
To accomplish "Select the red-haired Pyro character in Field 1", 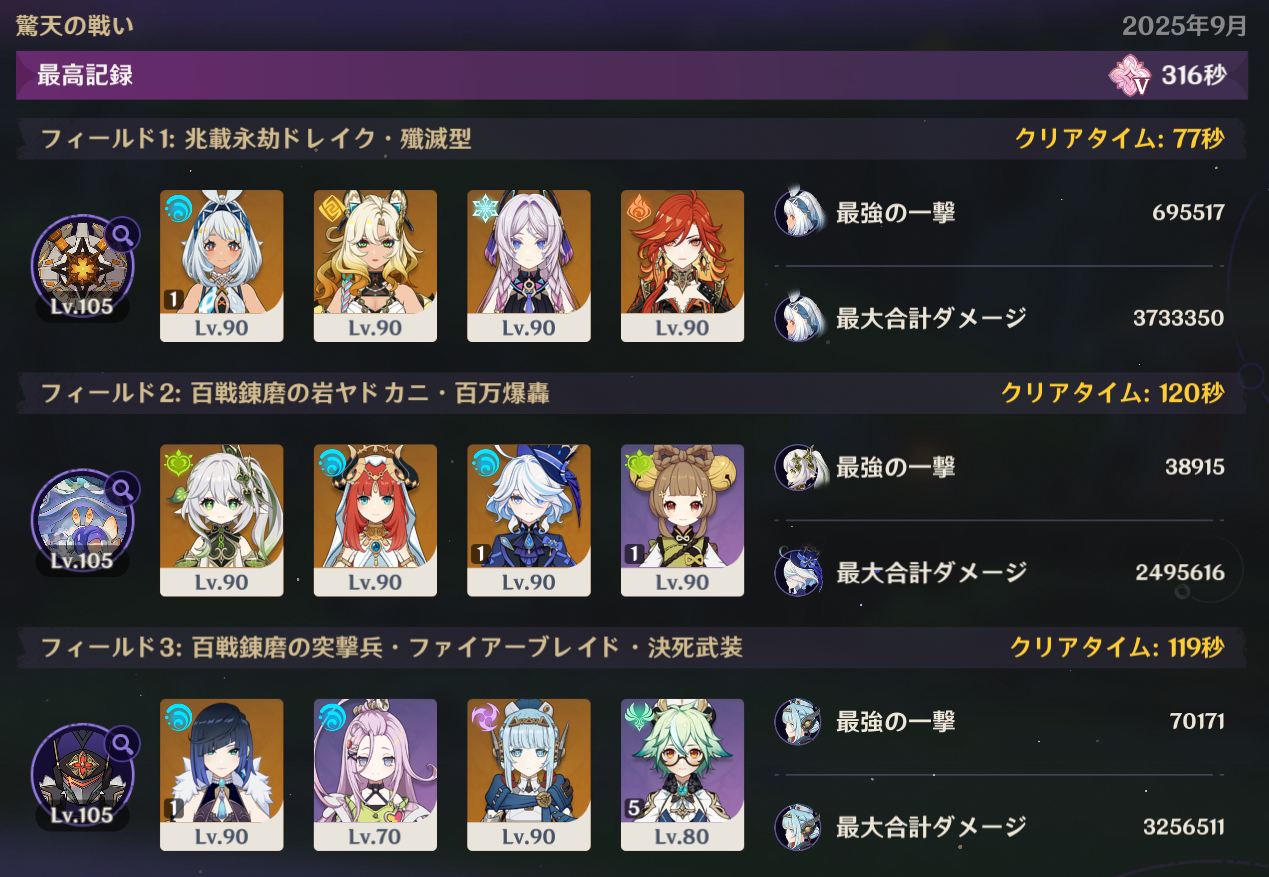I will pyautogui.click(x=682, y=266).
